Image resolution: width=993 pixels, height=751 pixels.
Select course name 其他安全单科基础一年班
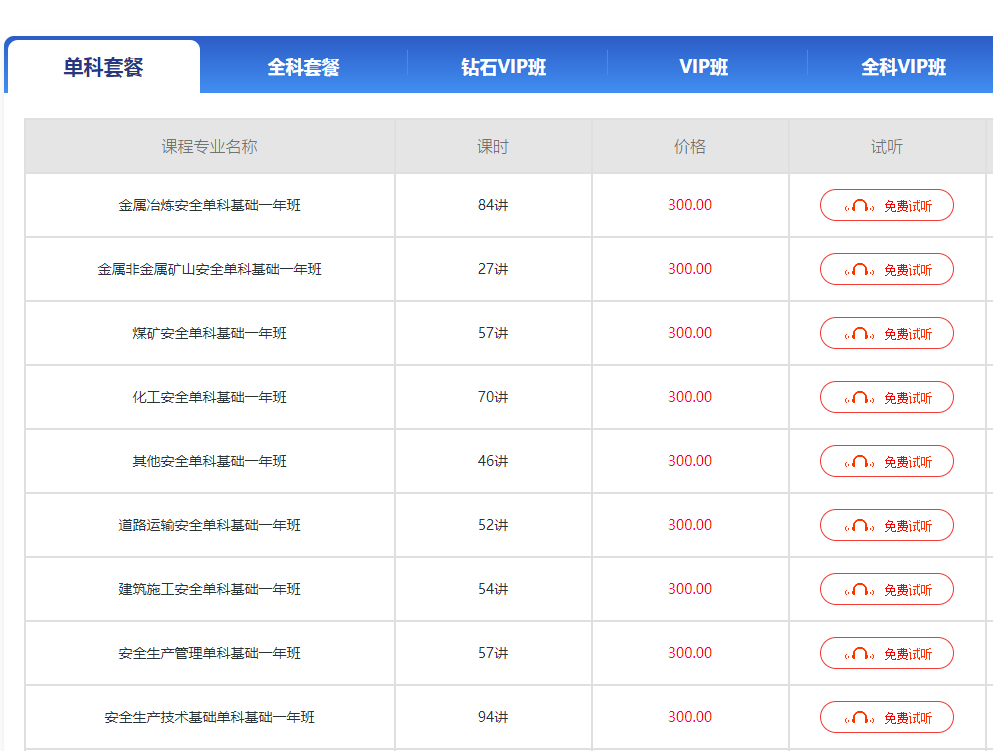coord(210,461)
